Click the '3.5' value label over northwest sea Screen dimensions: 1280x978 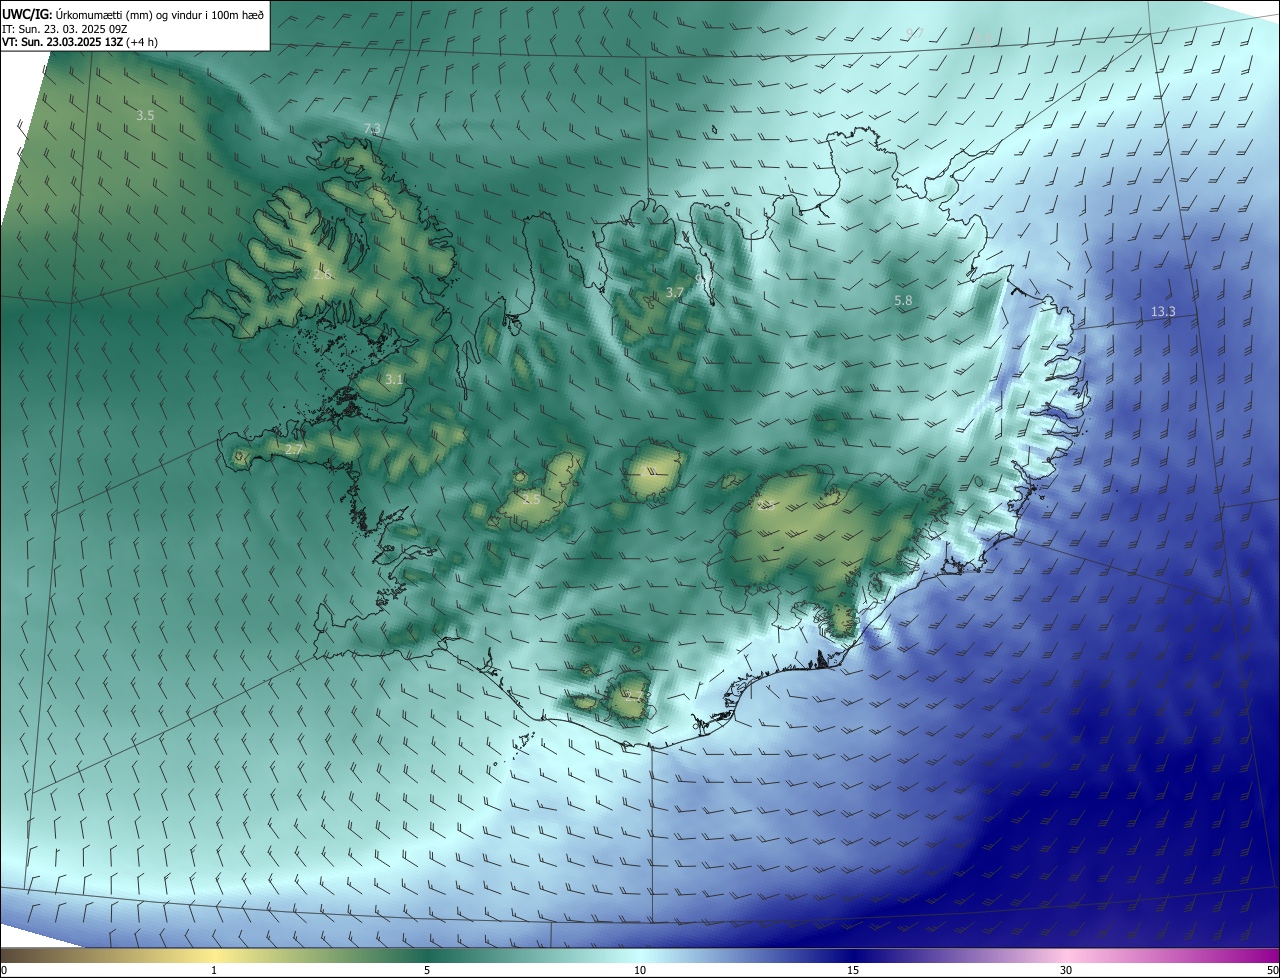[x=145, y=115]
